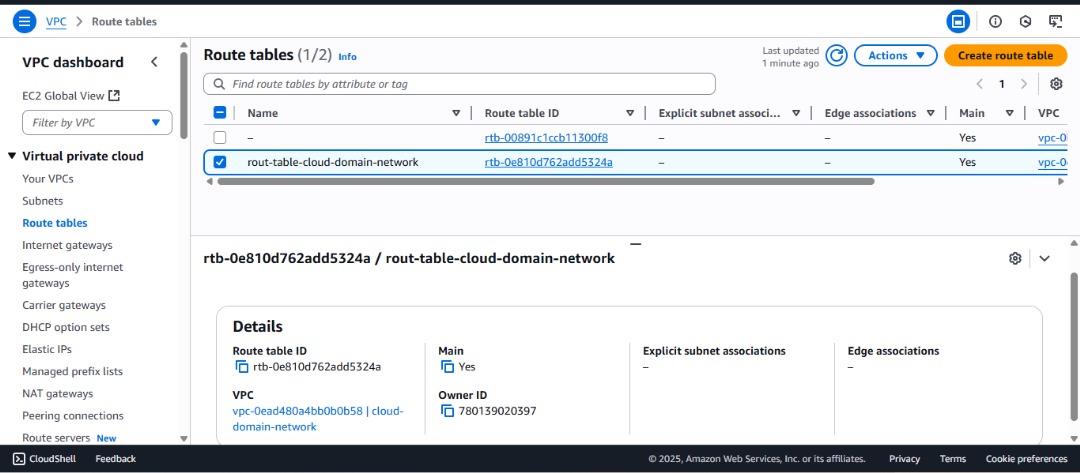1080x473 pixels.
Task: Open rtb-0e810d762add5324a link in table
Action: click(x=549, y=162)
